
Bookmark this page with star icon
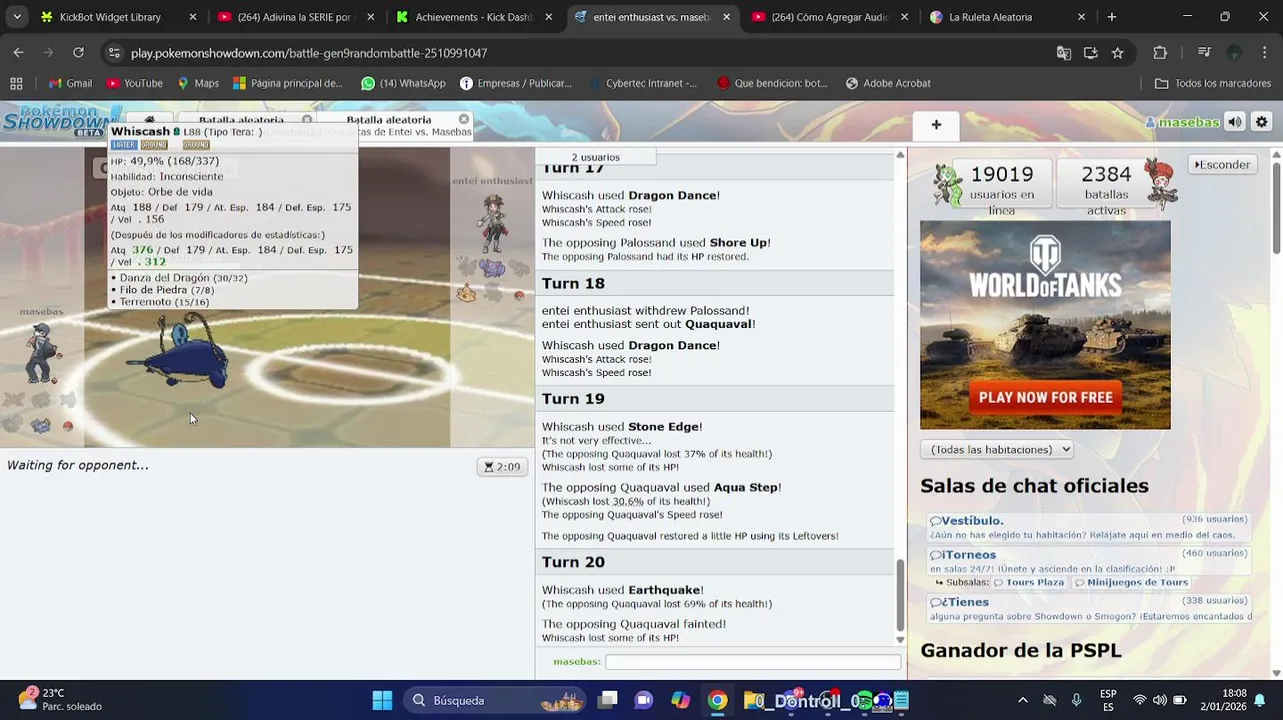click(x=1118, y=53)
